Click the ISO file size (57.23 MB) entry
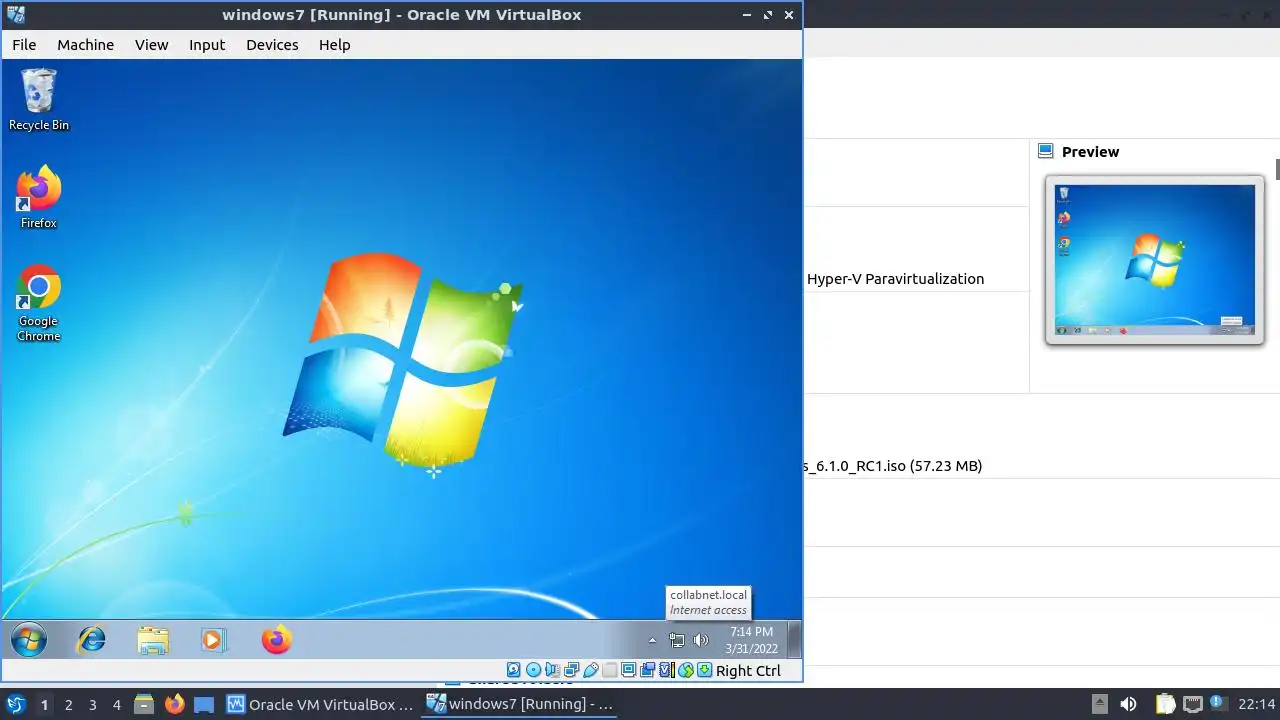 point(945,466)
